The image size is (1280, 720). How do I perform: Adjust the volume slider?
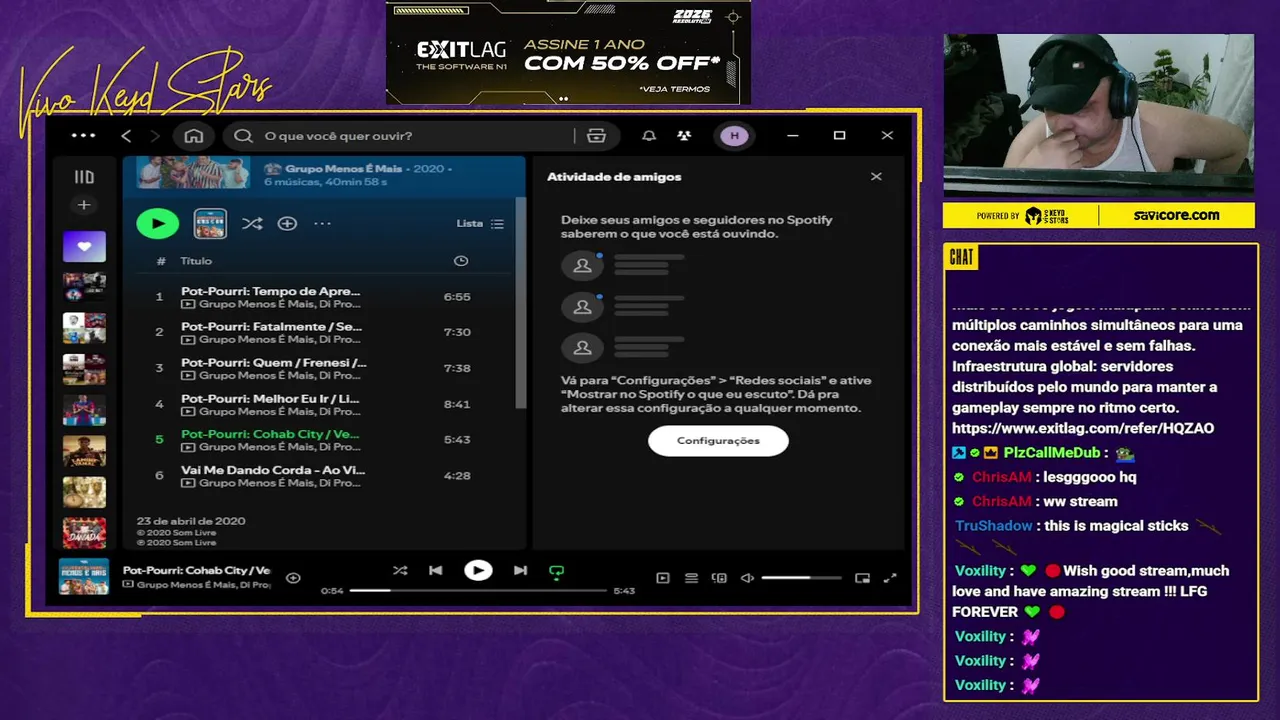tap(801, 578)
